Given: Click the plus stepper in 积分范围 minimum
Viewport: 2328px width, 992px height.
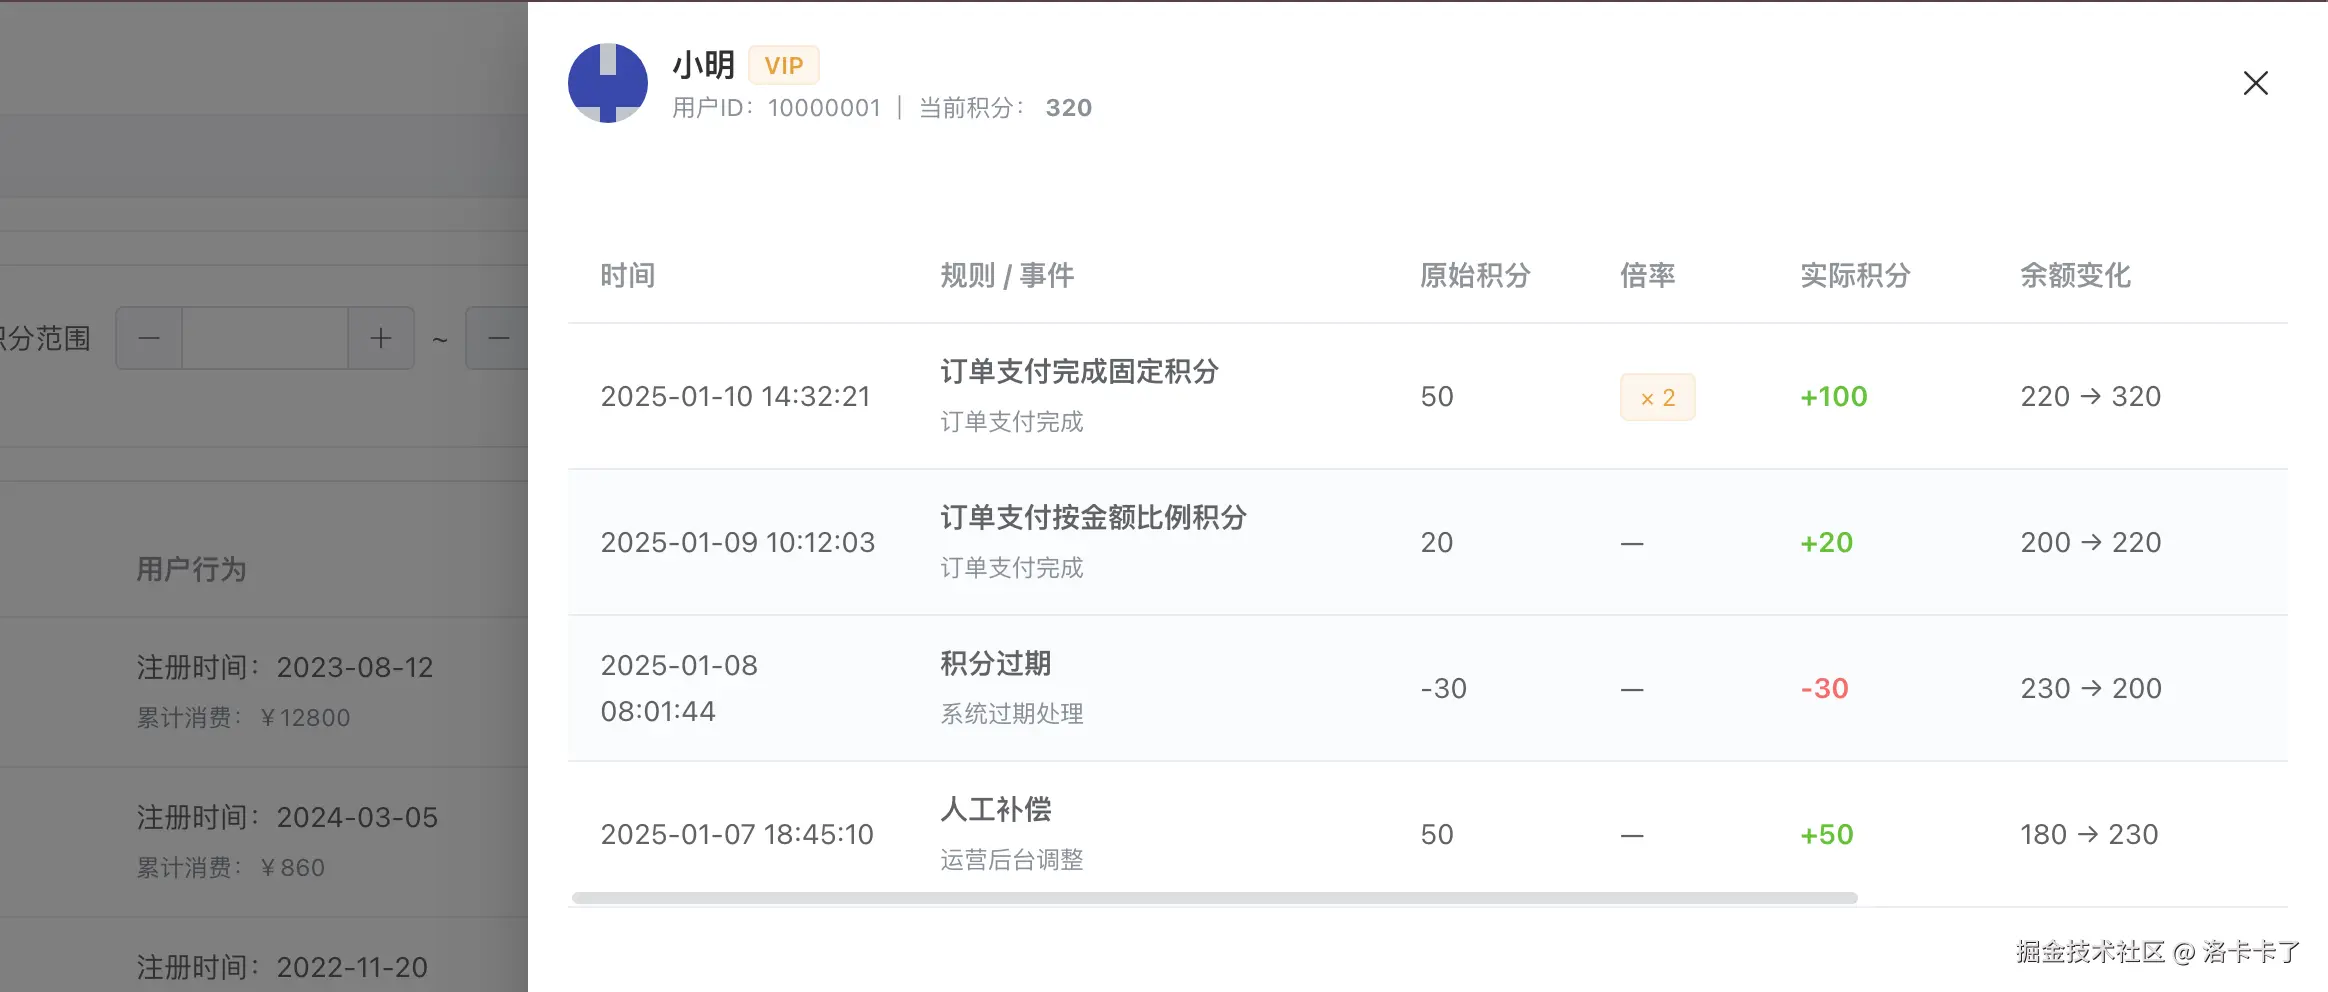Looking at the screenshot, I should [x=381, y=338].
